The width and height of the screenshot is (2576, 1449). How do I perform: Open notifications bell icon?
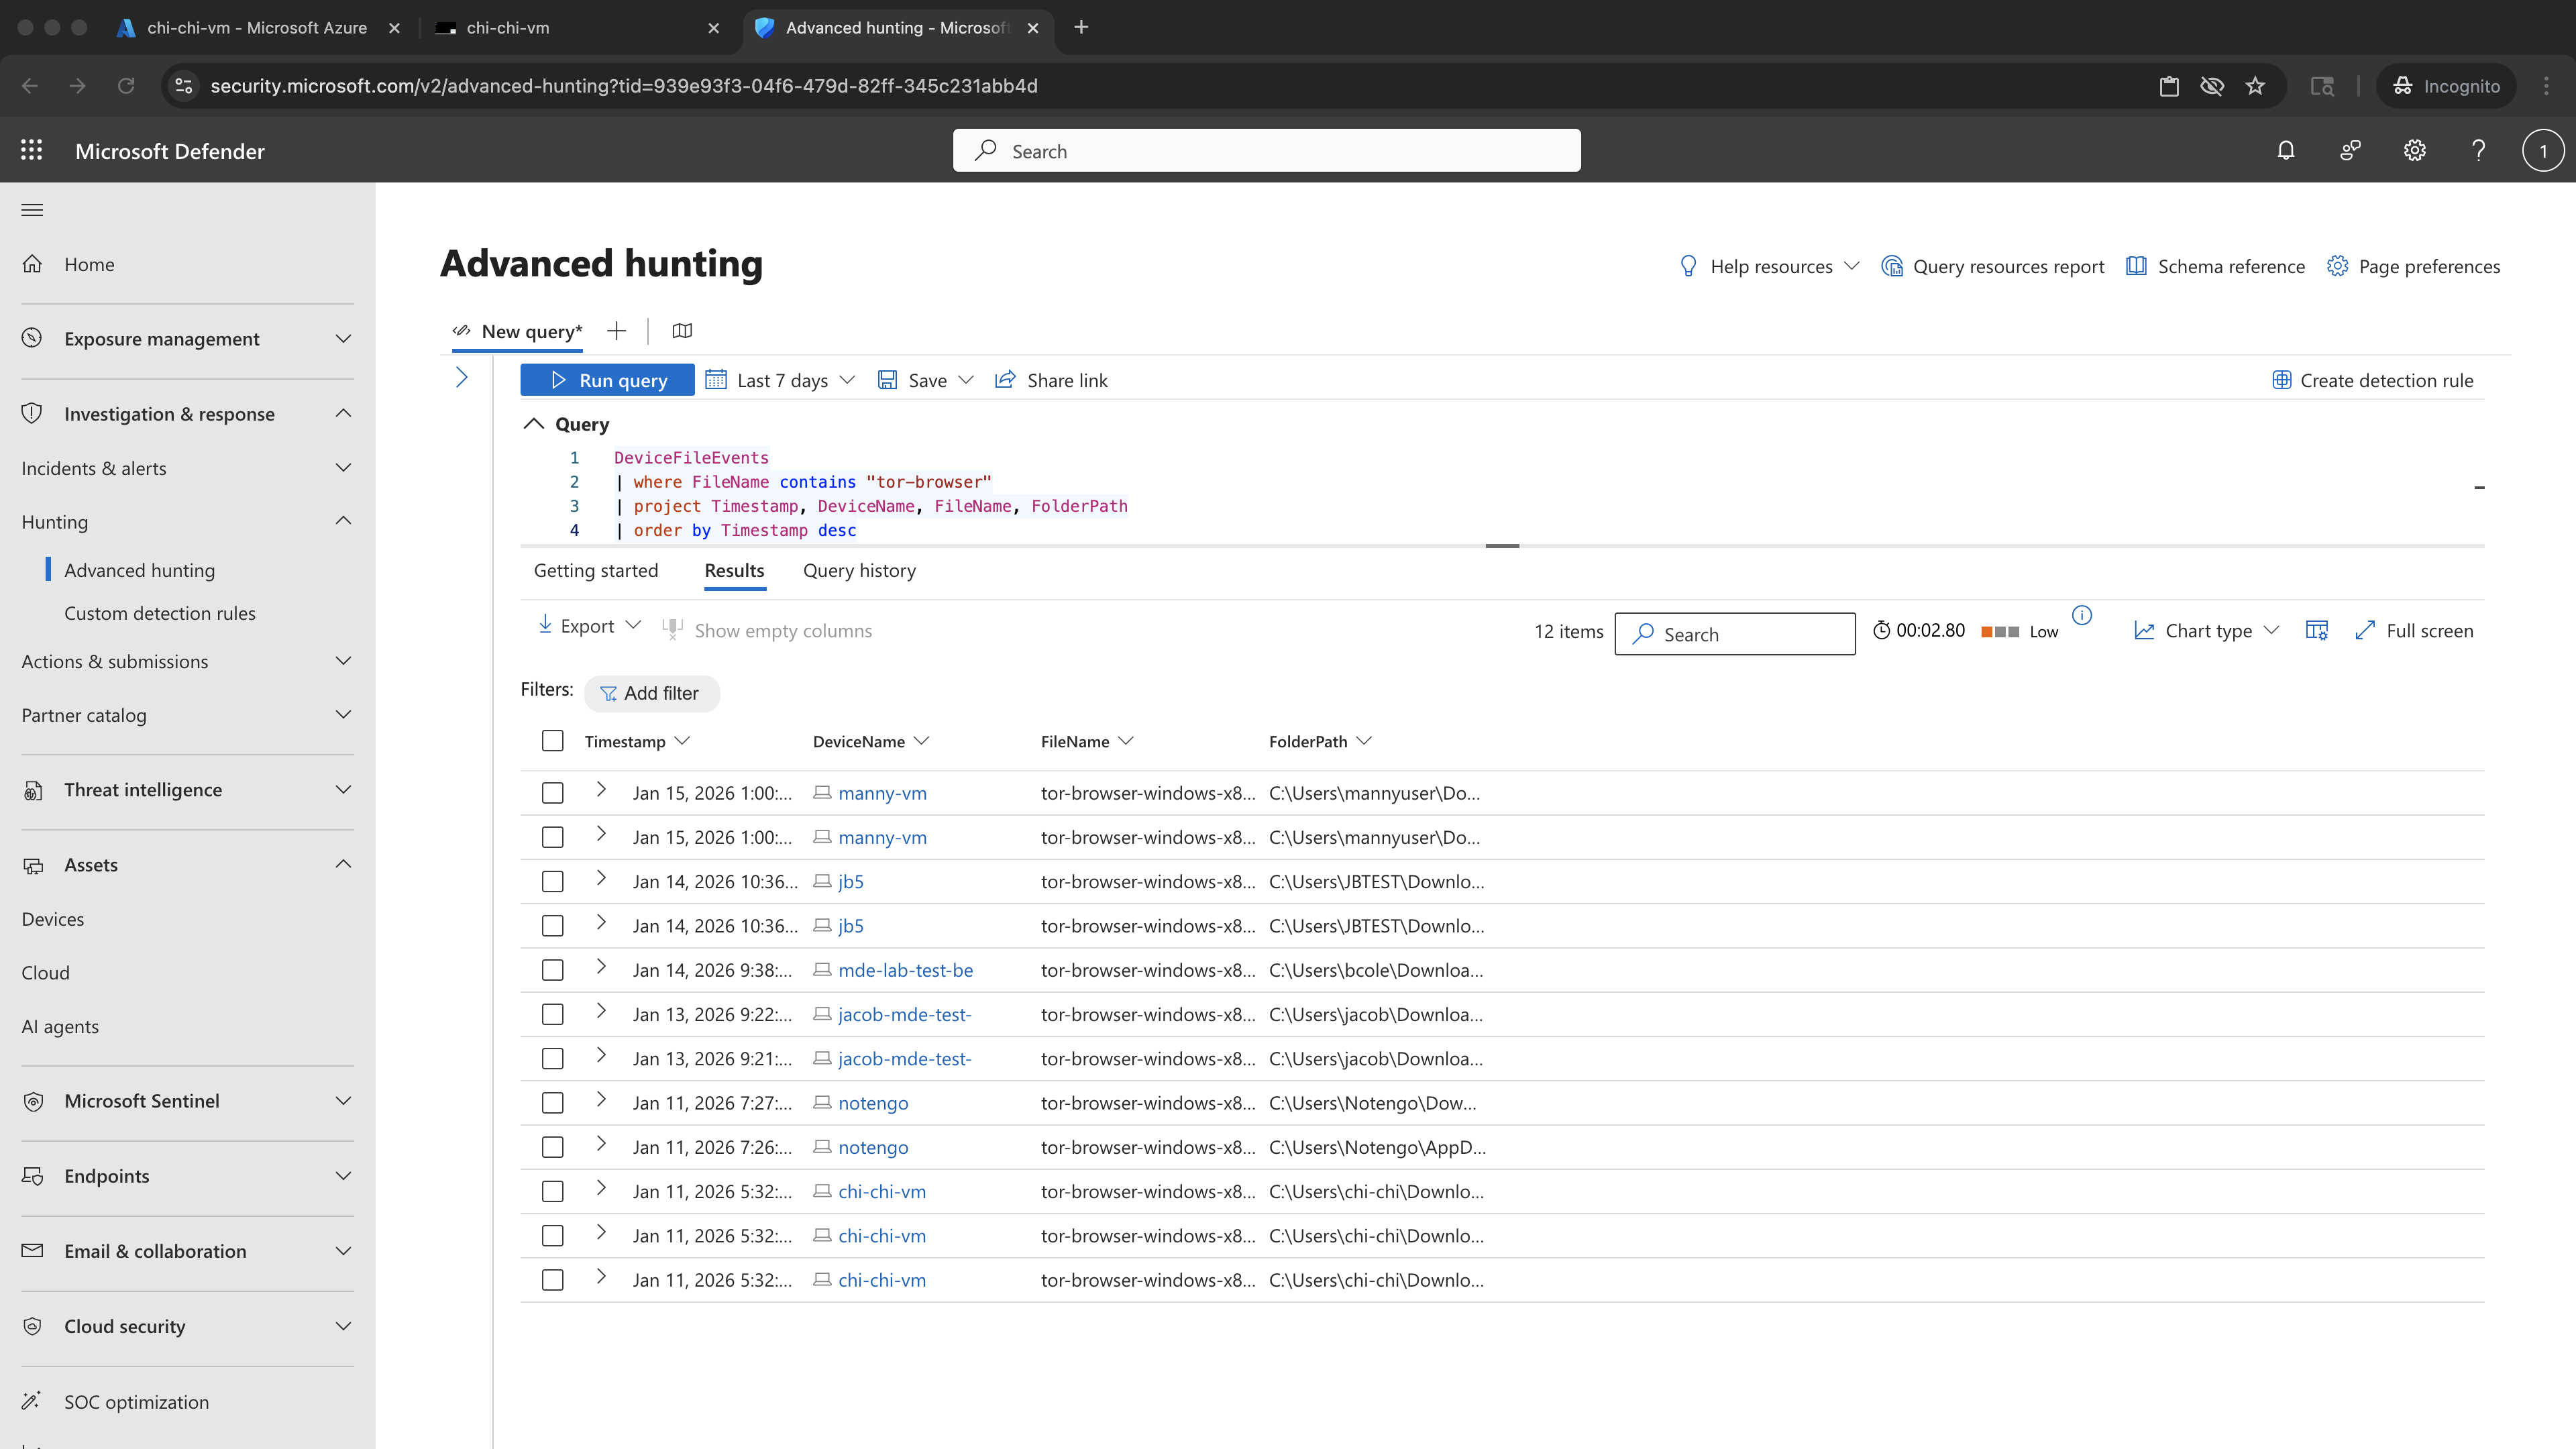coord(2286,150)
